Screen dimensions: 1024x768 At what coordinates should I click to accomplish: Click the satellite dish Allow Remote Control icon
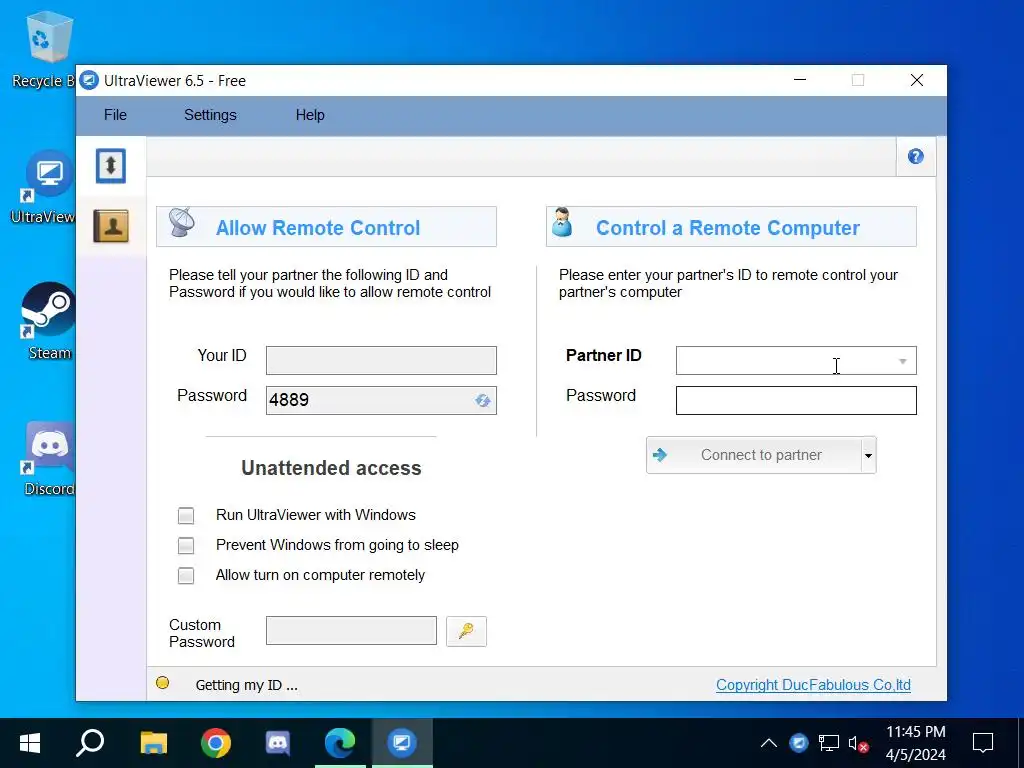click(182, 223)
